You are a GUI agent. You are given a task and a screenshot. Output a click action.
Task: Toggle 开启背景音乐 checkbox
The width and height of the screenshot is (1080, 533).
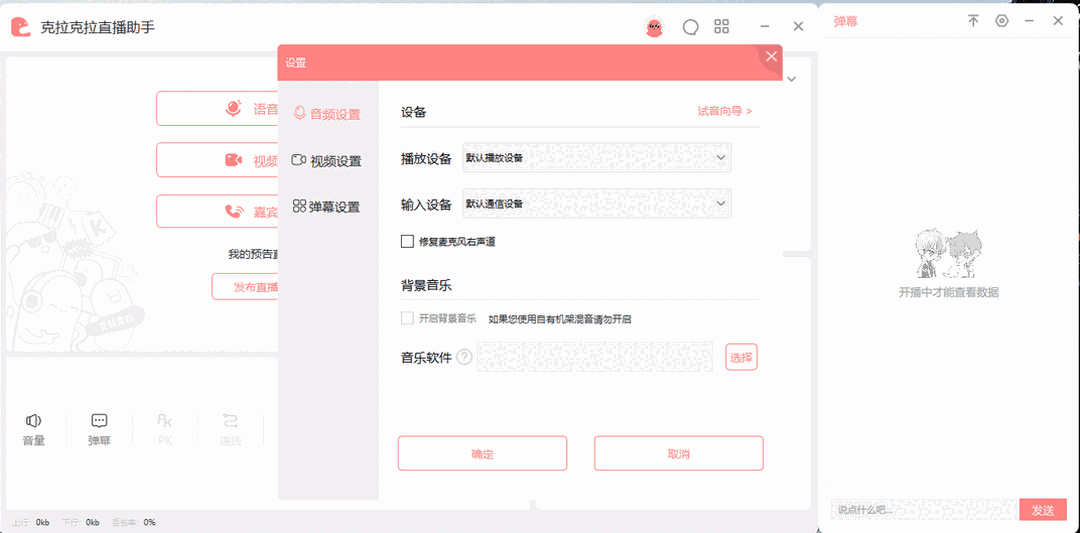tap(406, 319)
